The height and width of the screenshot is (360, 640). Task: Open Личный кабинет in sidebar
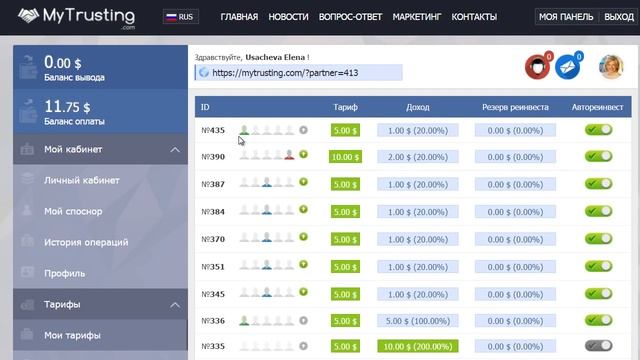[100, 180]
